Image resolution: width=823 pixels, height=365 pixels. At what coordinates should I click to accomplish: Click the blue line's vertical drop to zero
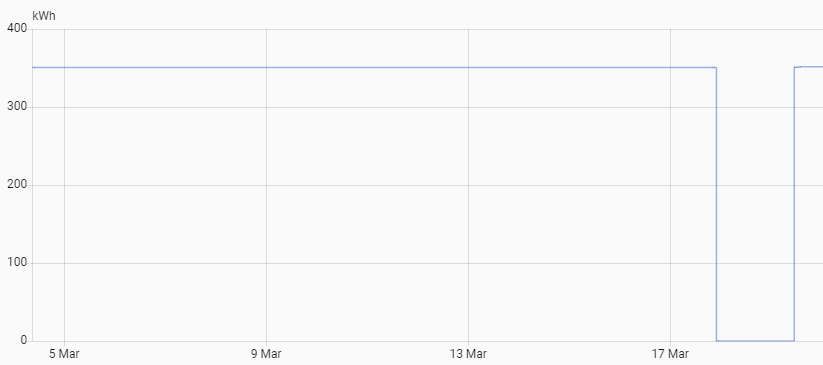716,204
